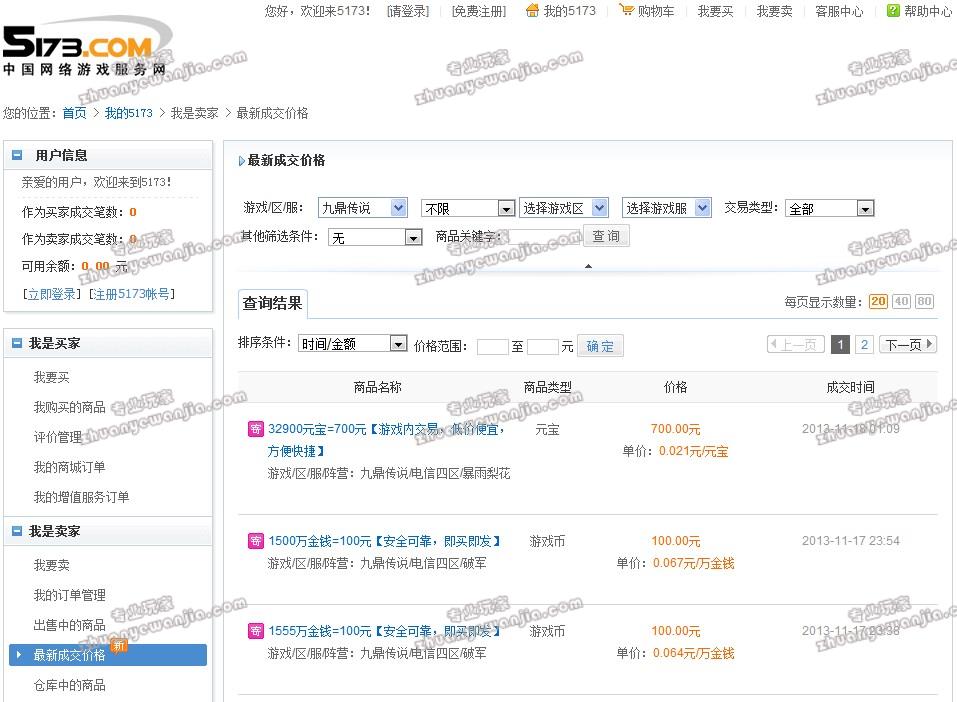Open 出售中的商品 in the sidebar
The width and height of the screenshot is (957, 702).
(70, 625)
